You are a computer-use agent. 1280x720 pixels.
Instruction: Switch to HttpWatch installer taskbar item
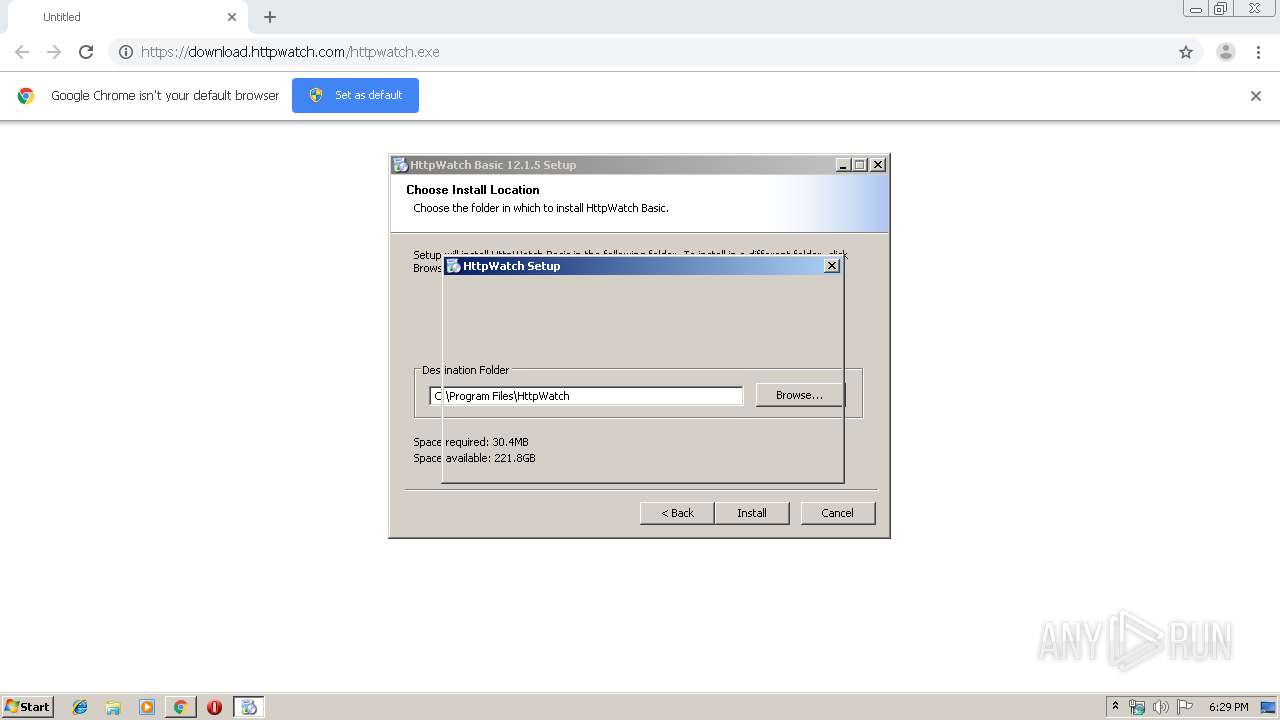[249, 707]
